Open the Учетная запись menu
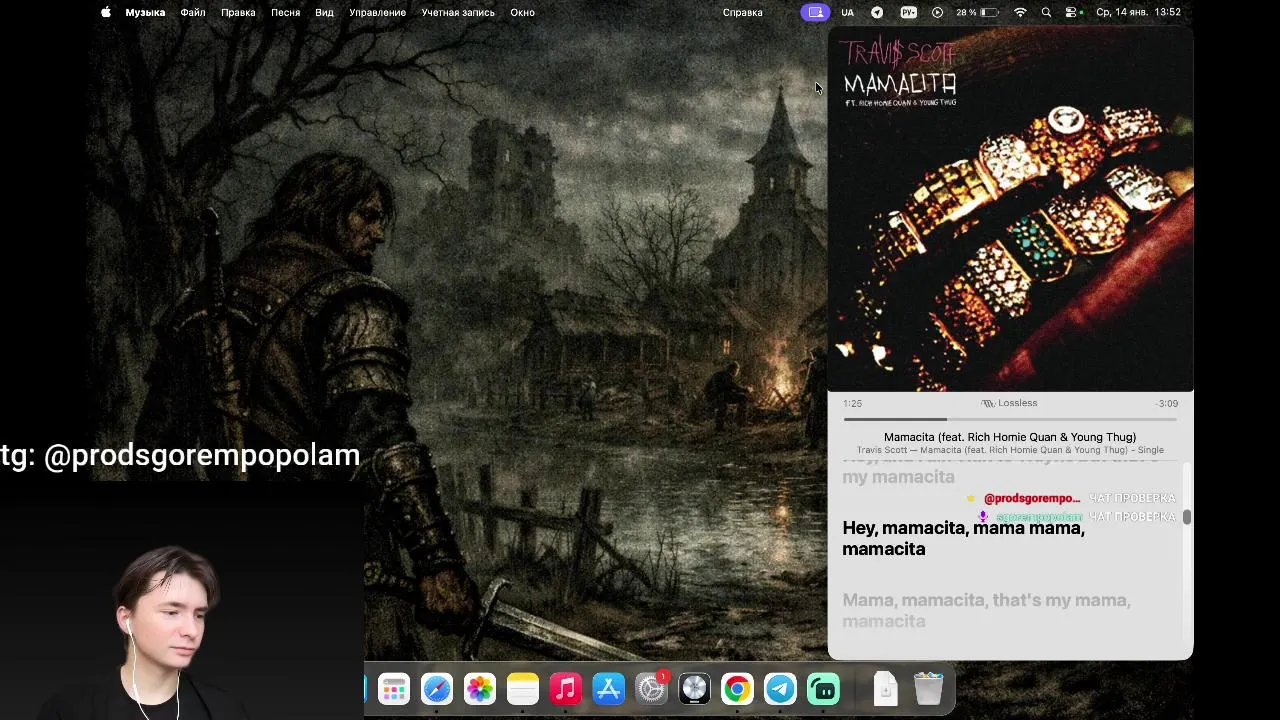Image resolution: width=1280 pixels, height=720 pixels. [x=458, y=12]
